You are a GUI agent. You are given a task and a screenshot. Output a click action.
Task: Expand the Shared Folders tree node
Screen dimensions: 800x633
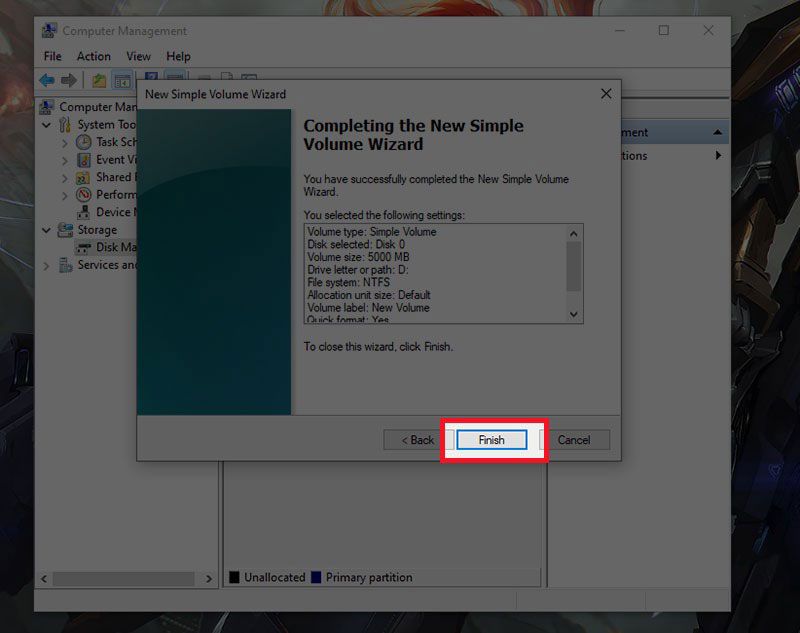(x=64, y=178)
